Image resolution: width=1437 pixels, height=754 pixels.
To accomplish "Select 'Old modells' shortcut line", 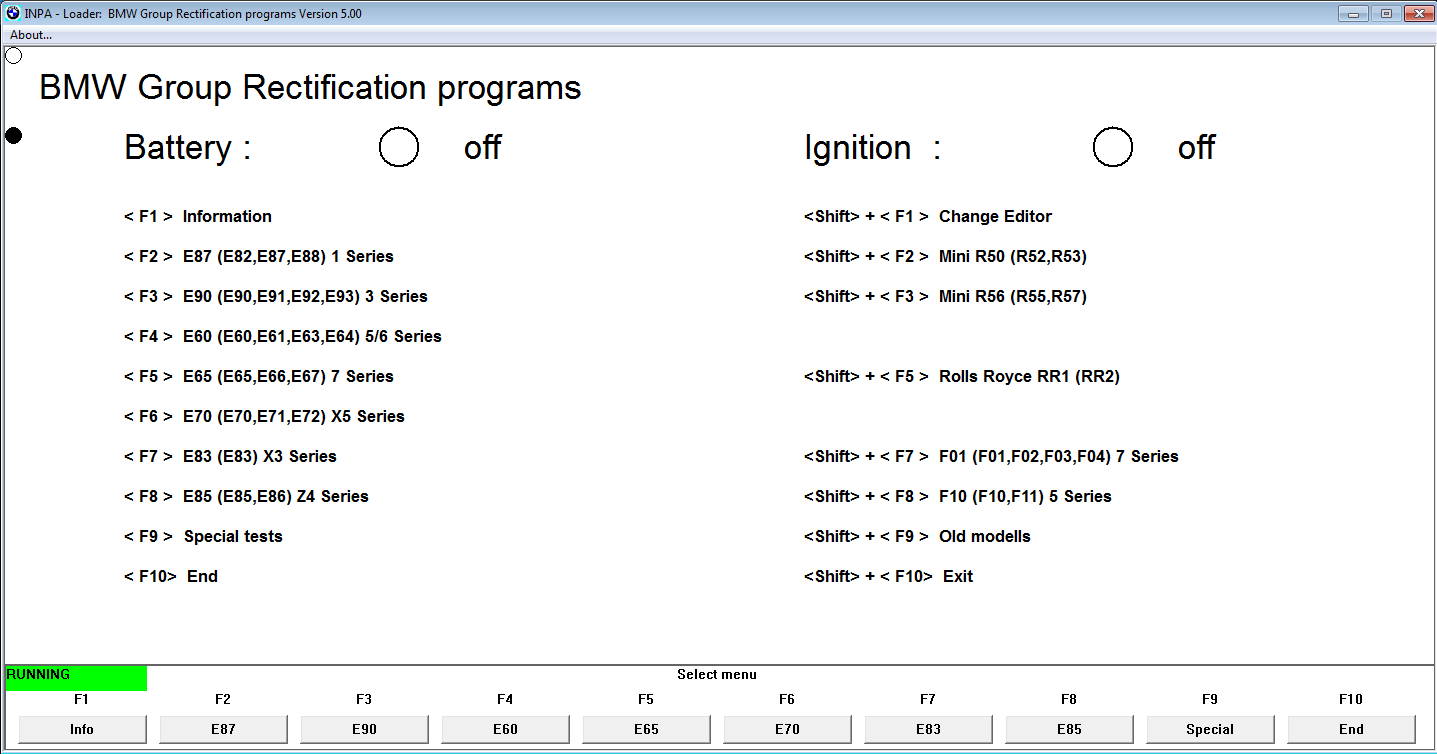I will [917, 536].
